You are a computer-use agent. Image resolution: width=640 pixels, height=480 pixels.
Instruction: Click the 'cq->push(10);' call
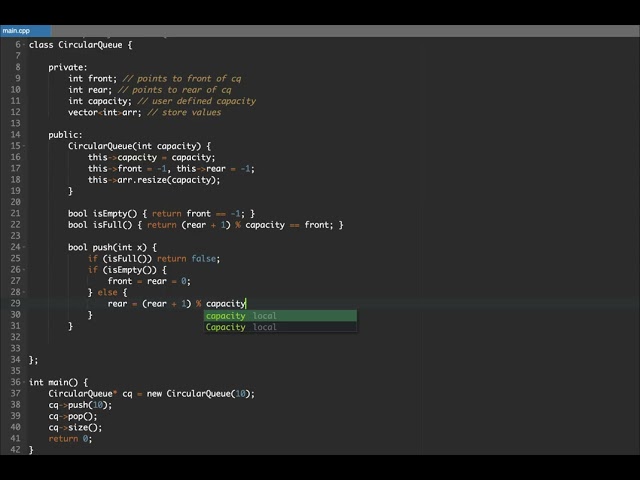pyautogui.click(x=80, y=405)
